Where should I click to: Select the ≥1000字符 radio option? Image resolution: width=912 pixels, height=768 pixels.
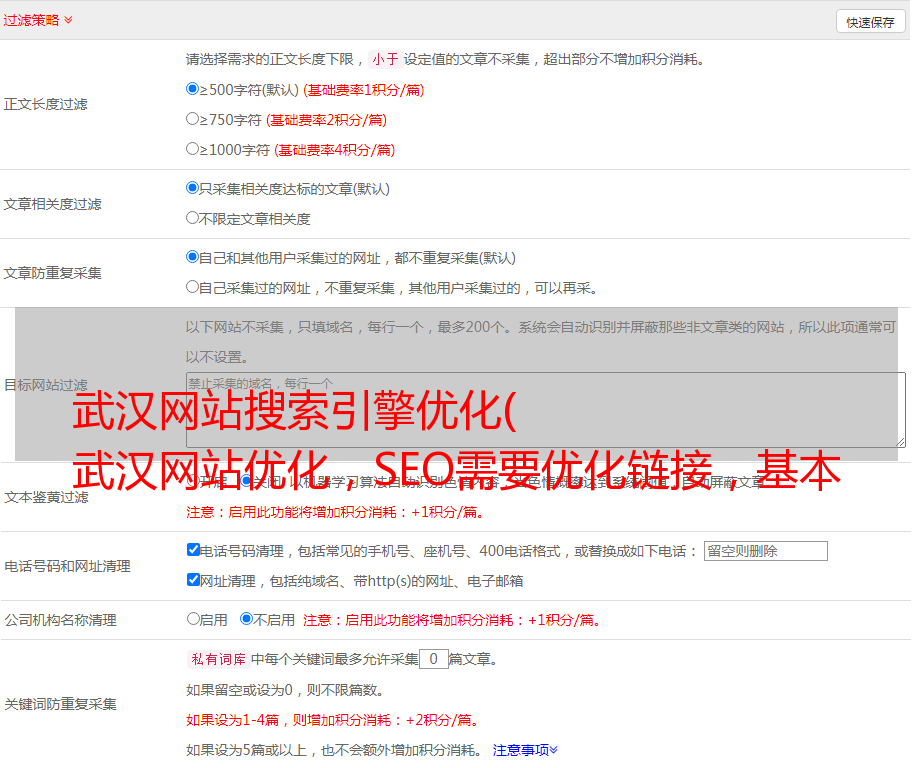click(x=192, y=148)
